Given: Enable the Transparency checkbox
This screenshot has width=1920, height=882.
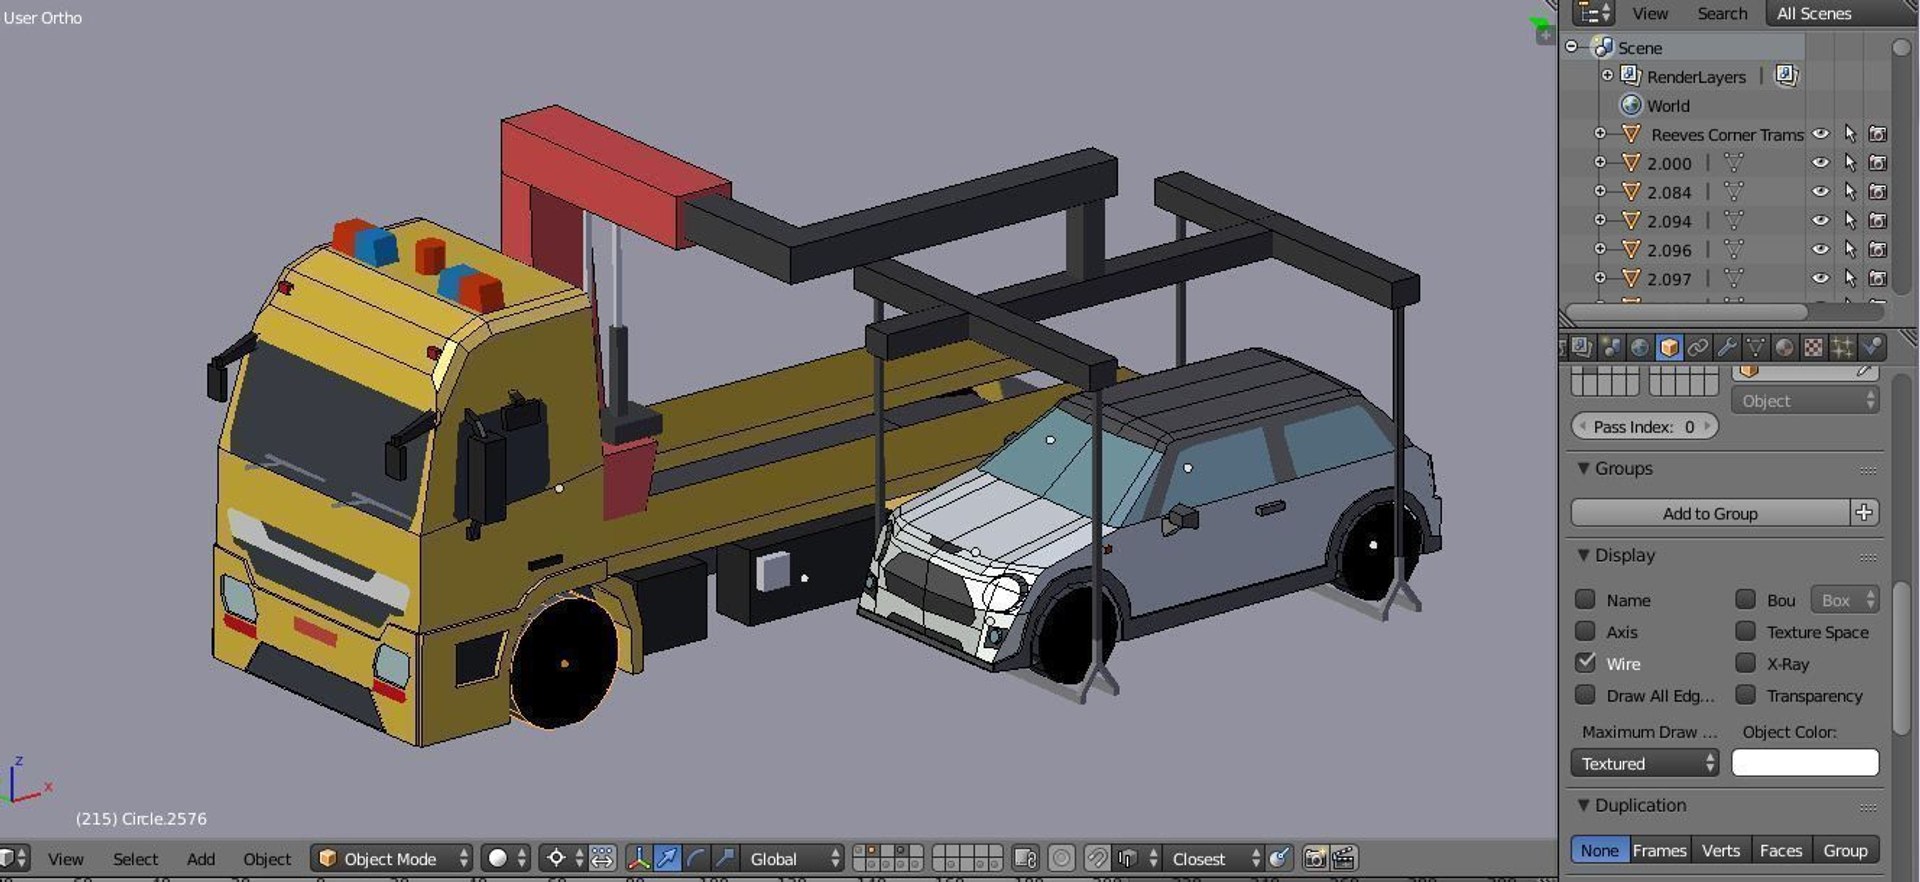Looking at the screenshot, I should pyautogui.click(x=1745, y=694).
